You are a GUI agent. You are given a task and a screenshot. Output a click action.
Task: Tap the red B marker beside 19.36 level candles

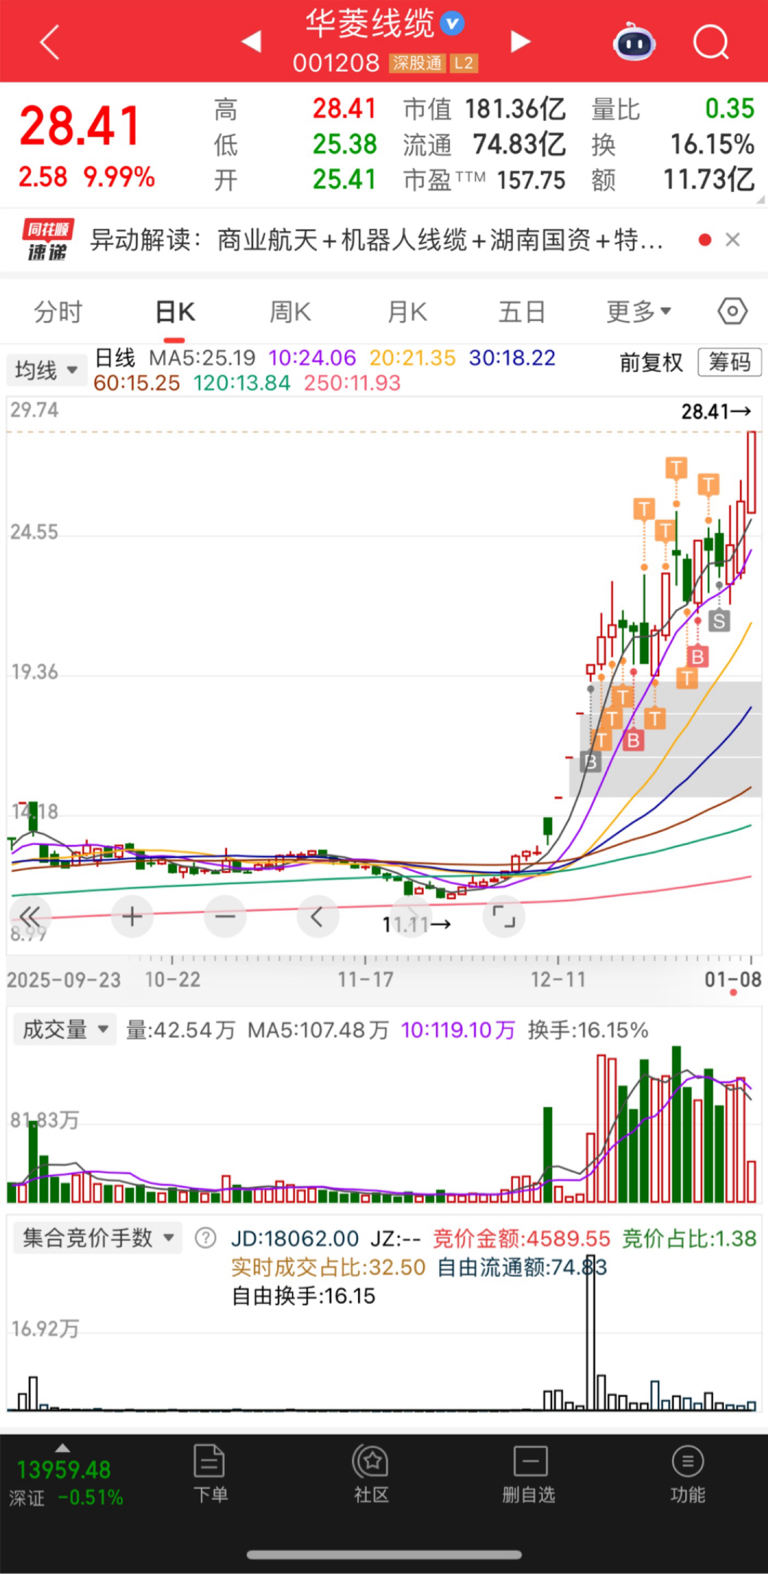coord(698,656)
